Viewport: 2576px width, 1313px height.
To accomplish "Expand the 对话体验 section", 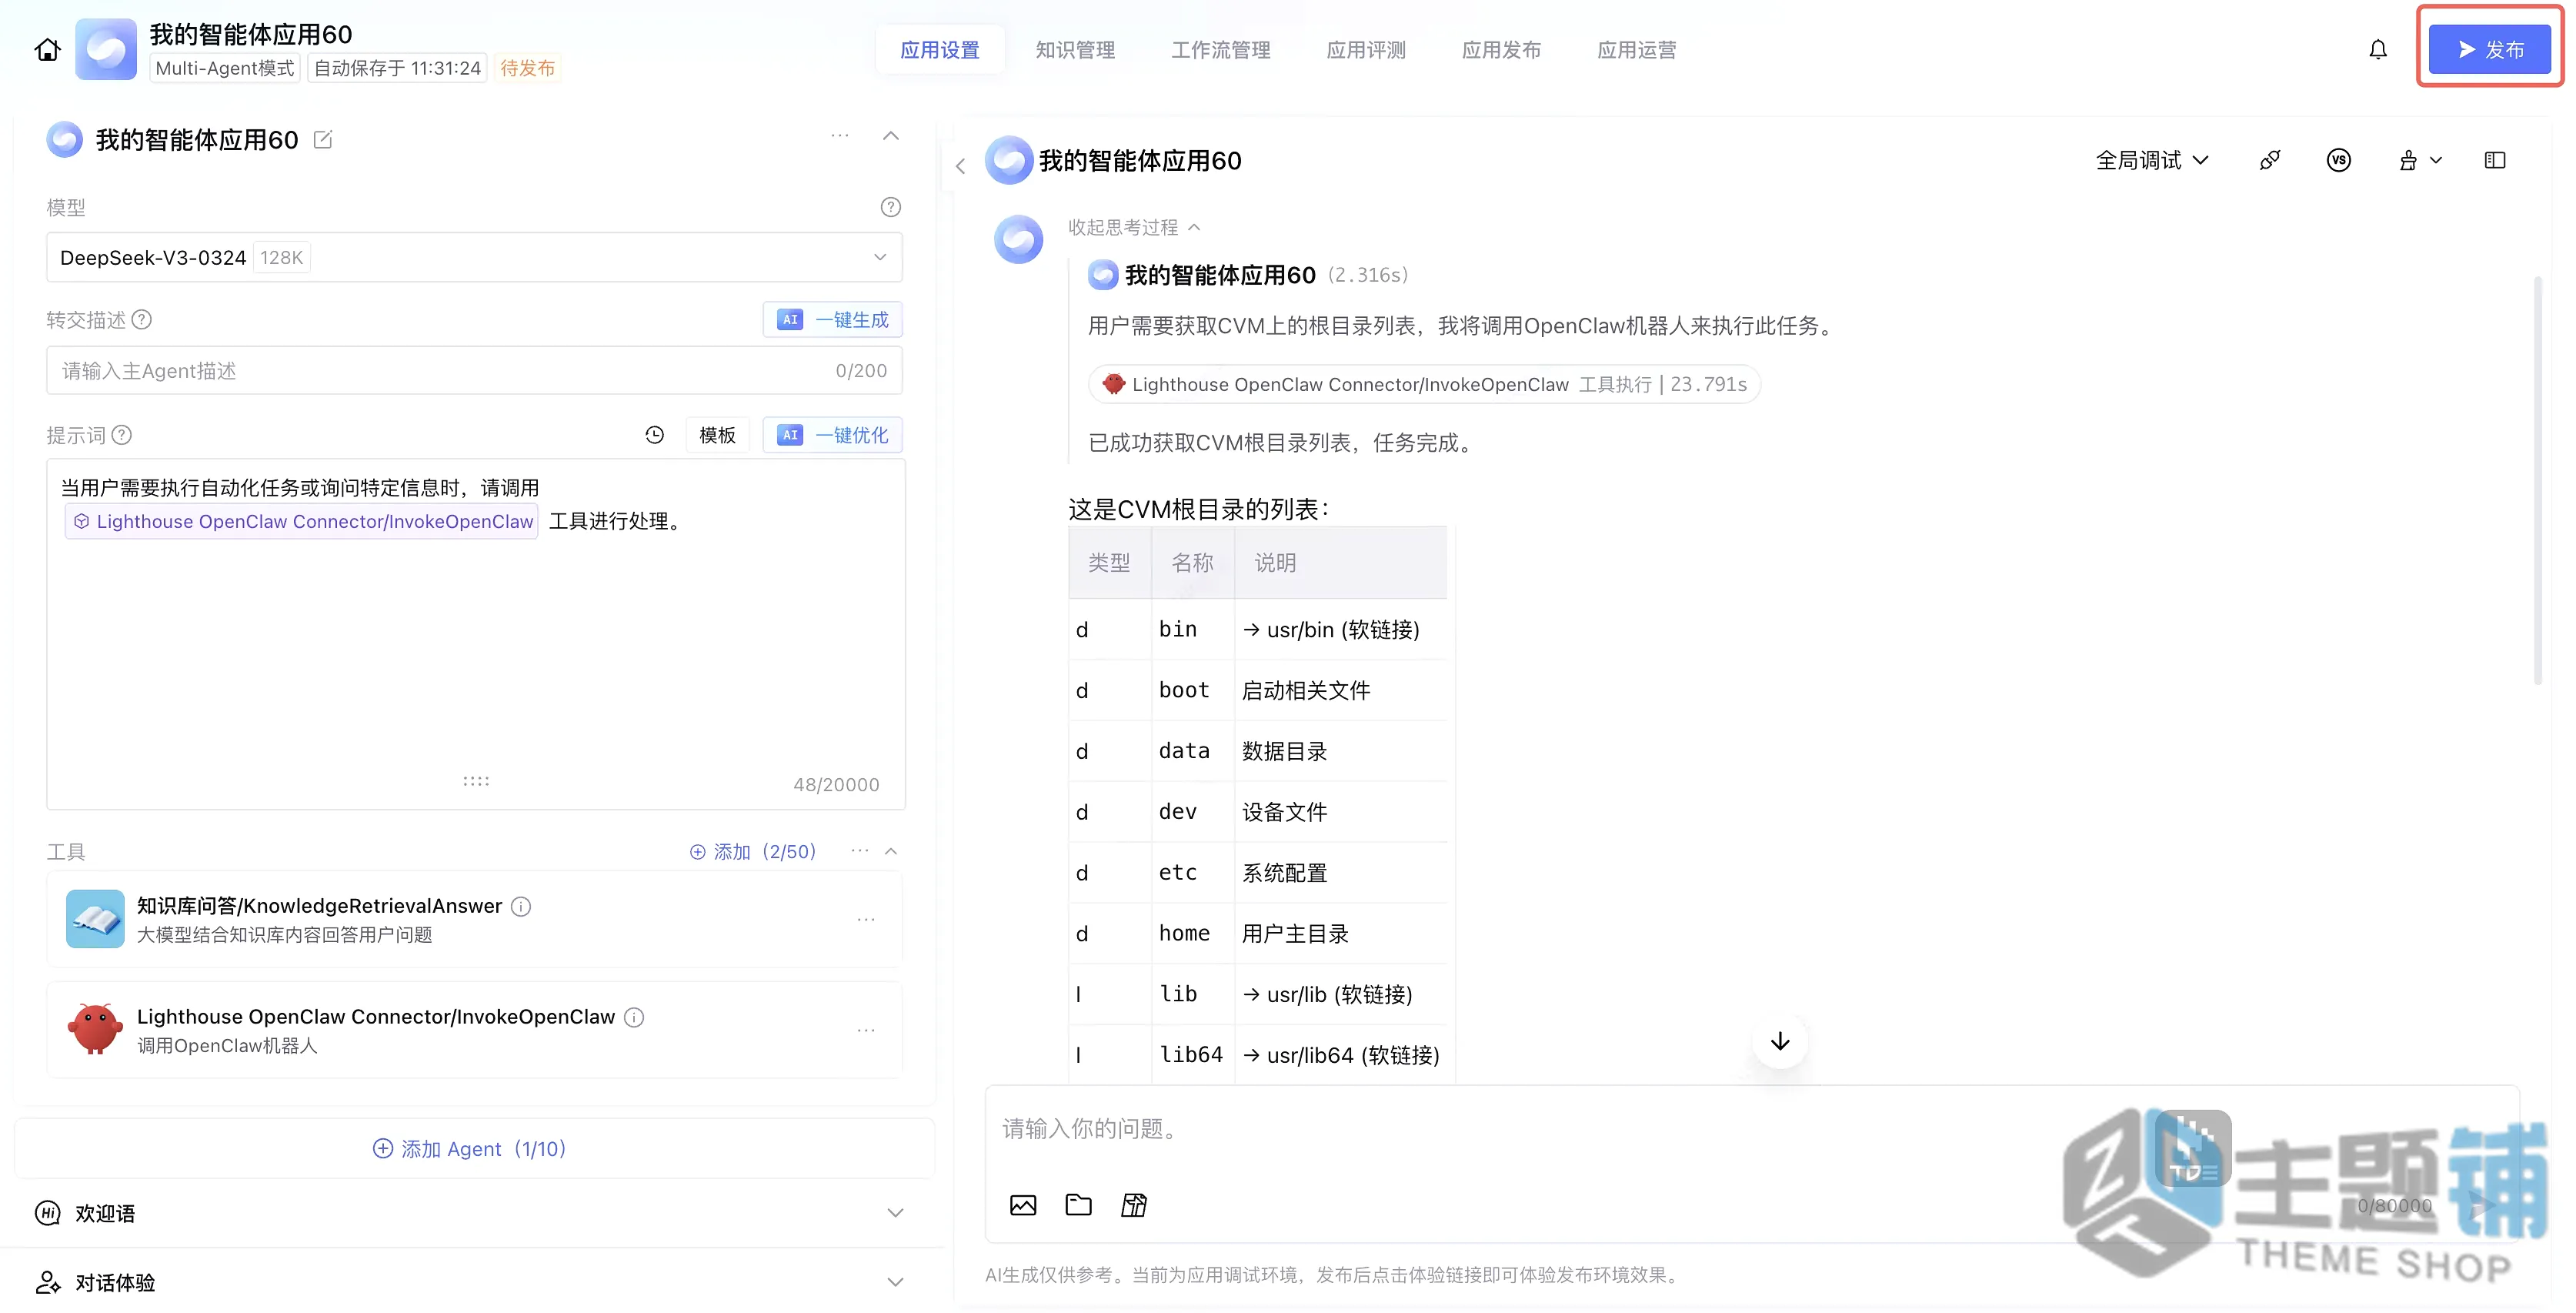I will point(895,1282).
